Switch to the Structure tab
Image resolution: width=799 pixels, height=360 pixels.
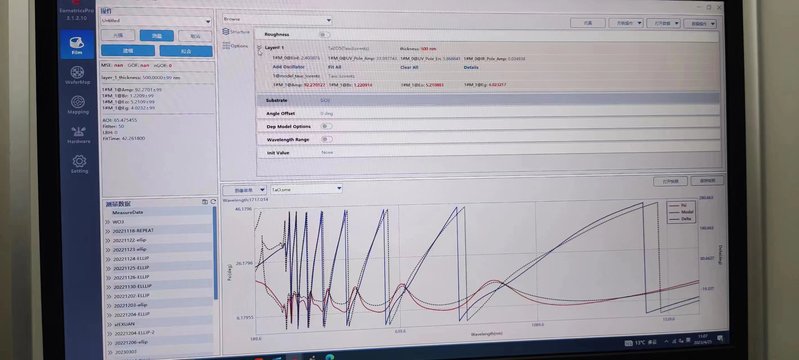(x=236, y=32)
